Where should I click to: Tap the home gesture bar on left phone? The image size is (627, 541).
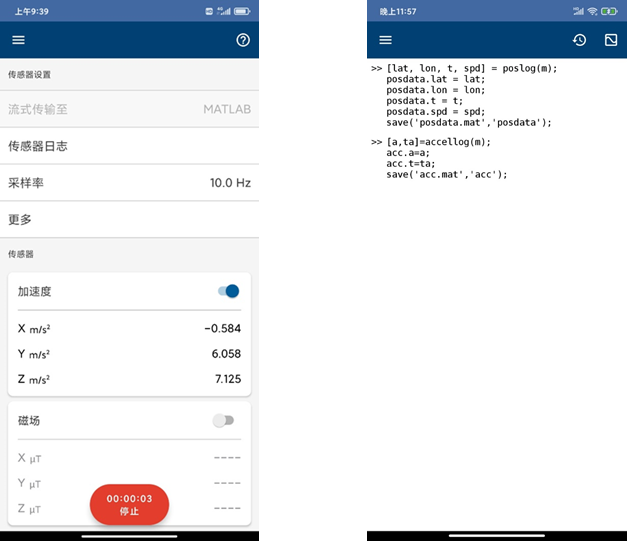pos(129,536)
